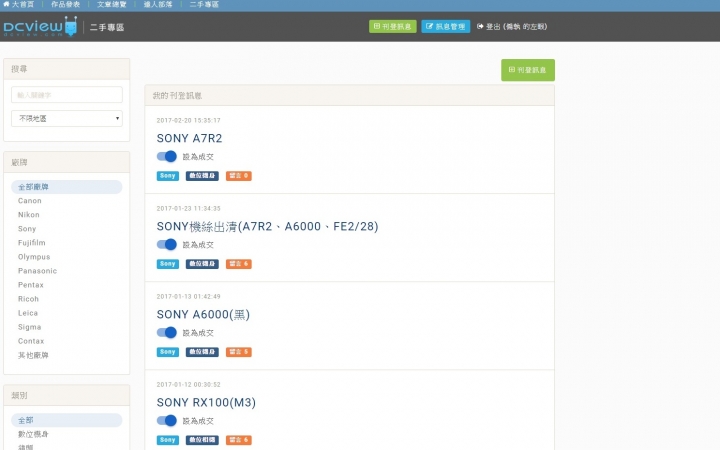Image resolution: width=720 pixels, height=450 pixels.
Task: Click dark blue category tag under SONY機絲出清
Action: click(x=202, y=264)
